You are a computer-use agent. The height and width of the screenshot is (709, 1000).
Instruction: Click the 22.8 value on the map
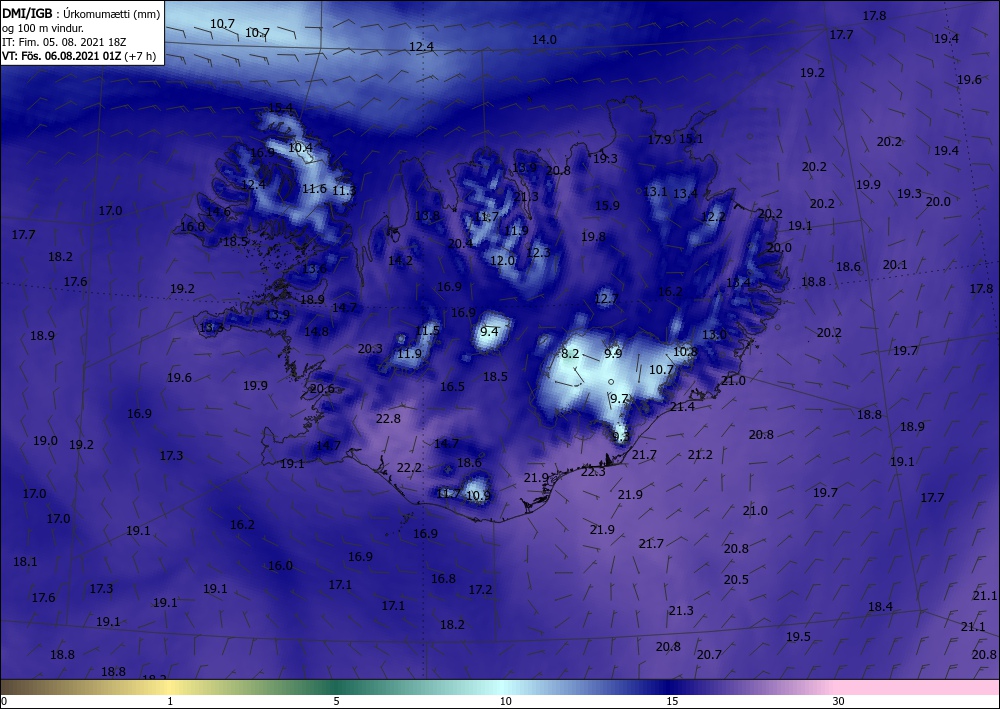coord(388,419)
